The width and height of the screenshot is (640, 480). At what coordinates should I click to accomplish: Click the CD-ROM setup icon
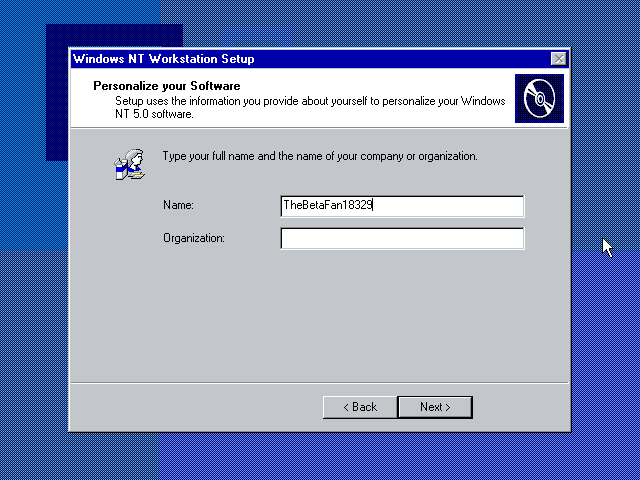tap(539, 98)
